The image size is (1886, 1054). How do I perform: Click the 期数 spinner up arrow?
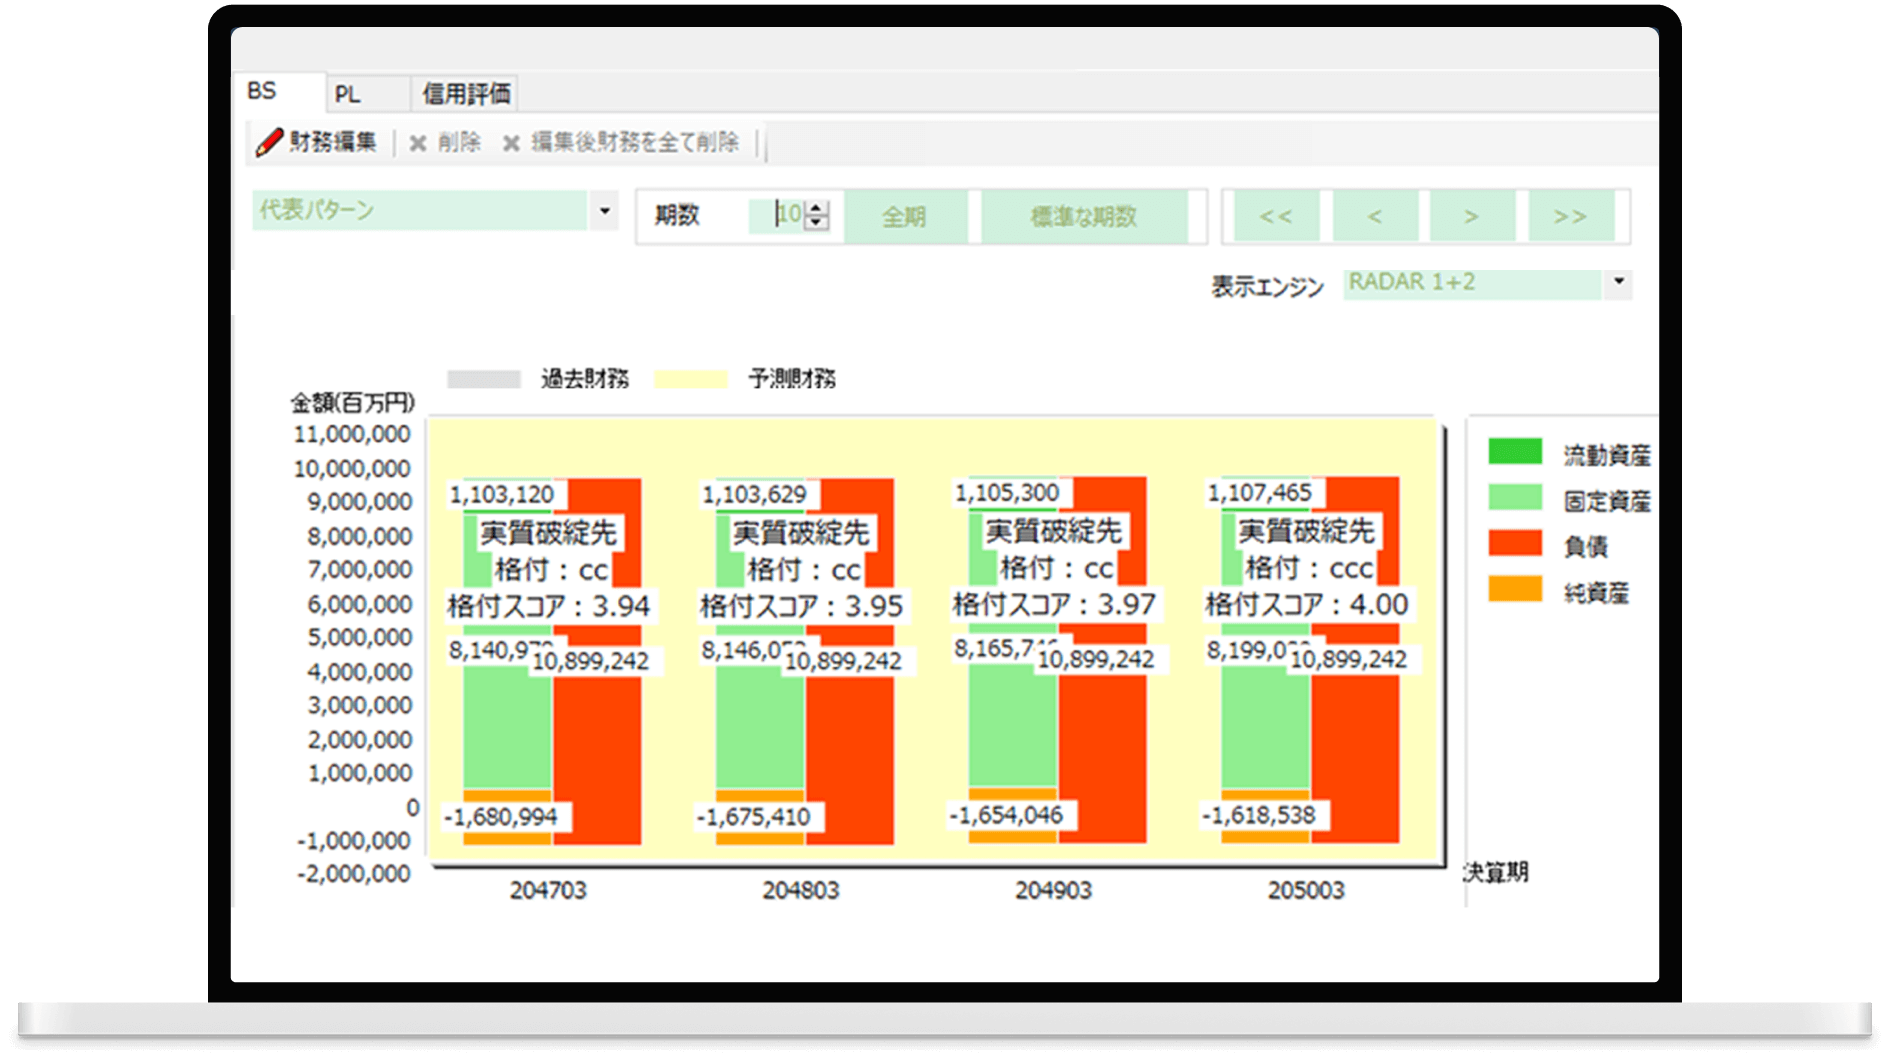817,208
